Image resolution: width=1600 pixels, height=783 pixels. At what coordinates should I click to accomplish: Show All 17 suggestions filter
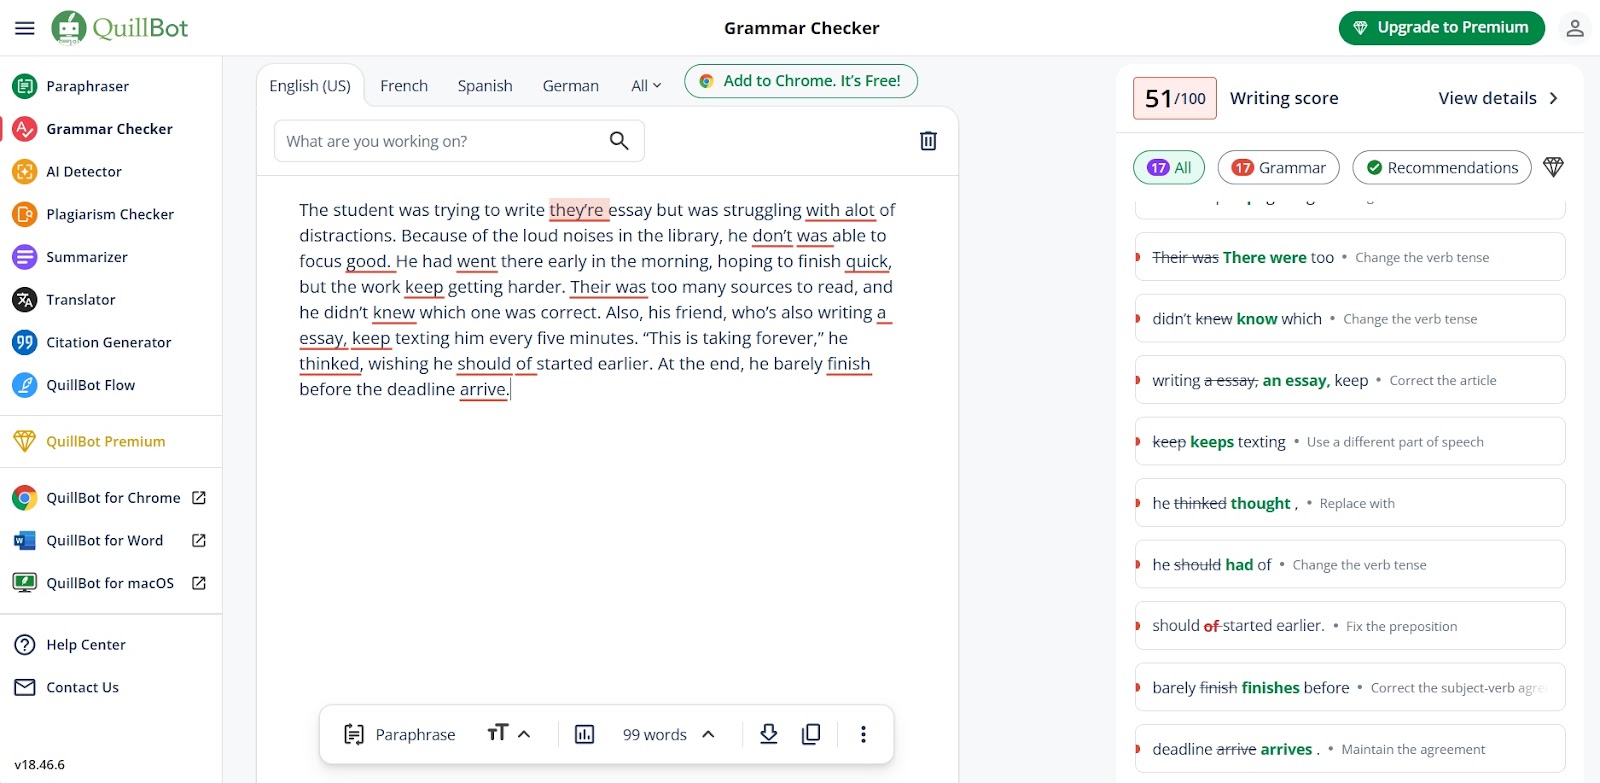coord(1169,168)
